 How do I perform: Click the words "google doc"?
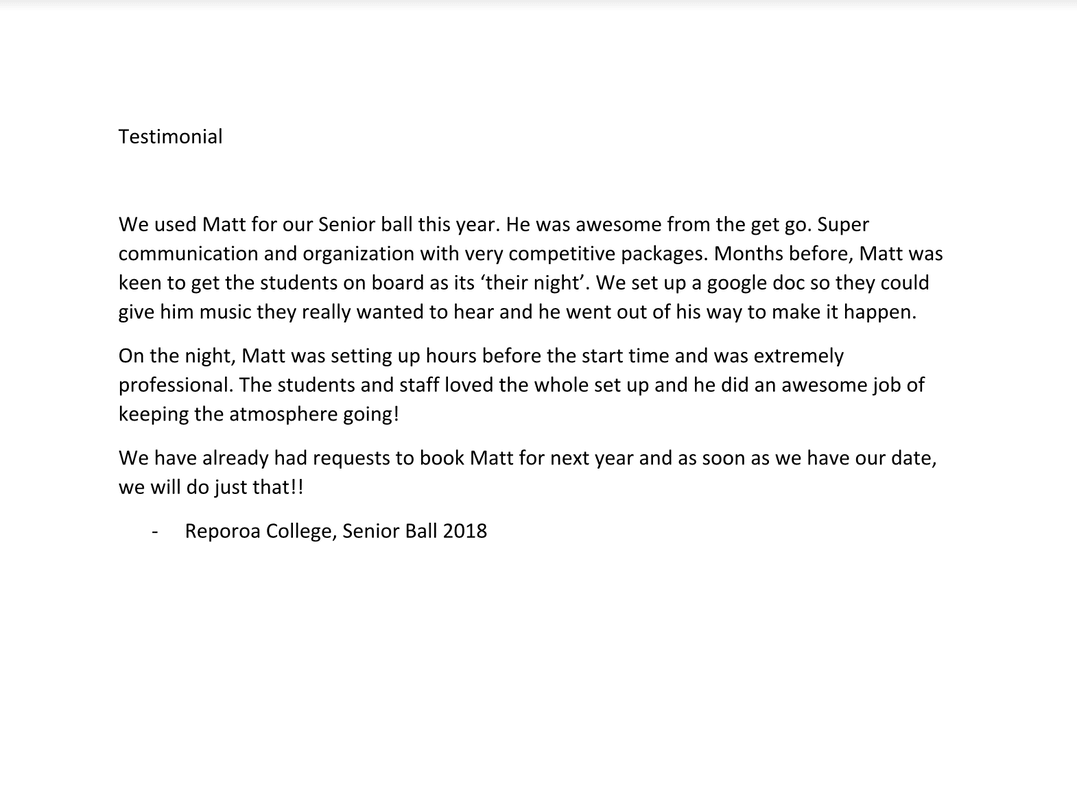pyautogui.click(x=752, y=283)
